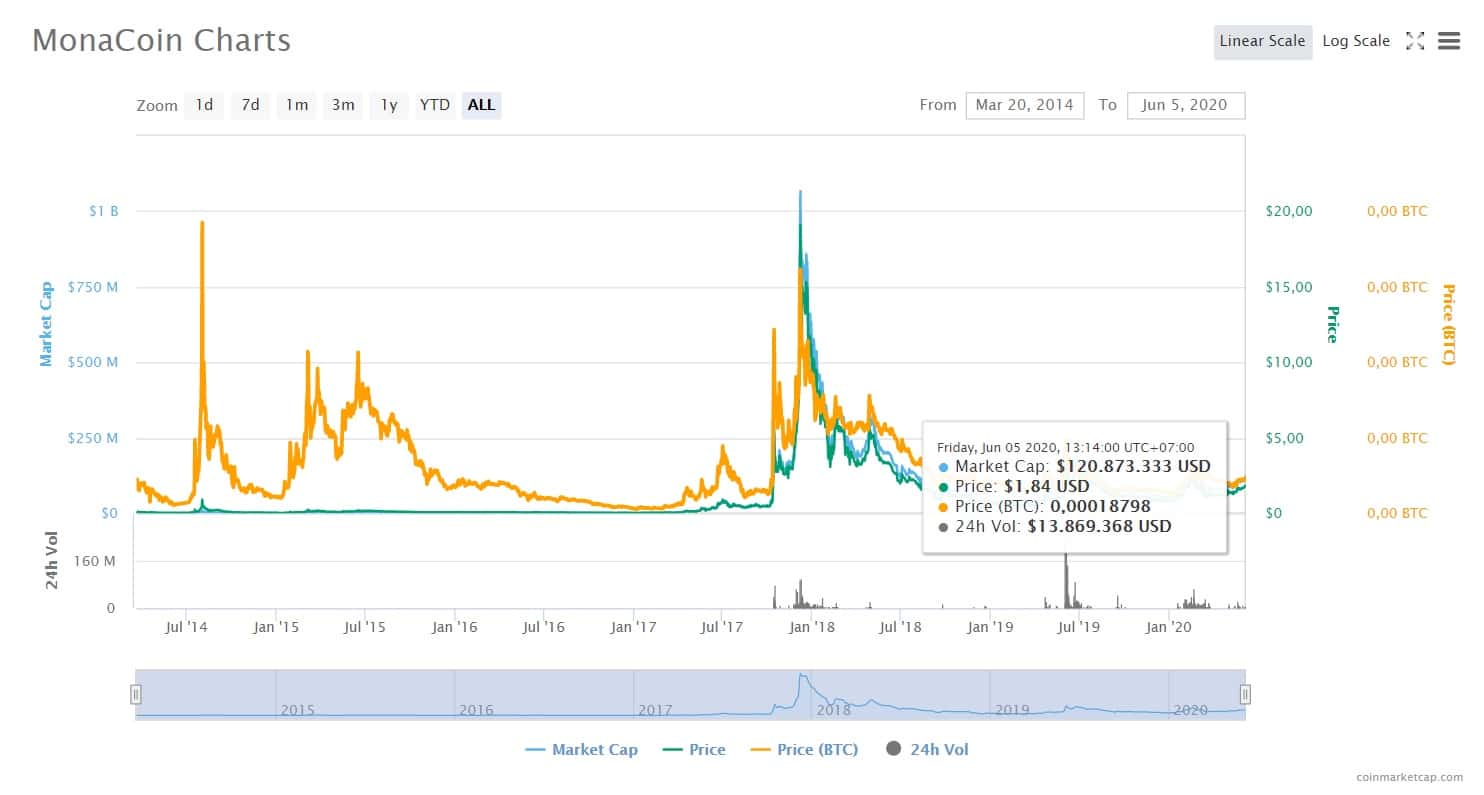Grab the left navigator range handle
The height and width of the screenshot is (795, 1484).
pyautogui.click(x=136, y=694)
